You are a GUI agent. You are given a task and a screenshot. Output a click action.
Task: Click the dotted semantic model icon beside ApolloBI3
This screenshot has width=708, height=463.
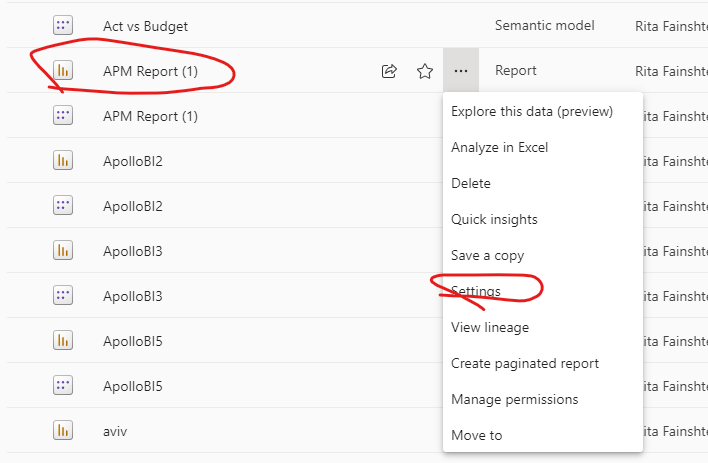pyautogui.click(x=63, y=295)
